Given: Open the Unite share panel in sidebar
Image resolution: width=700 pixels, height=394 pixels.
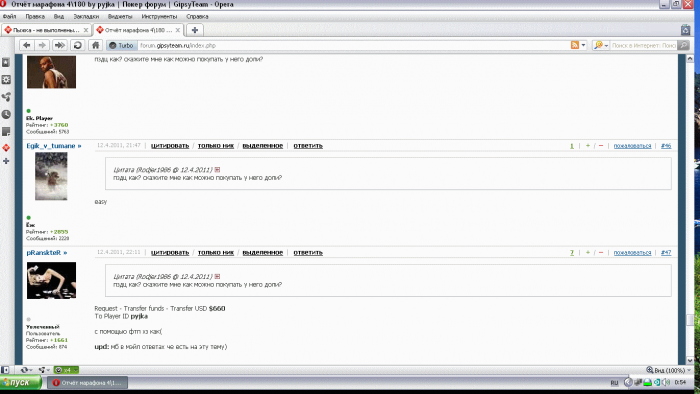Looking at the screenshot, I should click(6, 97).
